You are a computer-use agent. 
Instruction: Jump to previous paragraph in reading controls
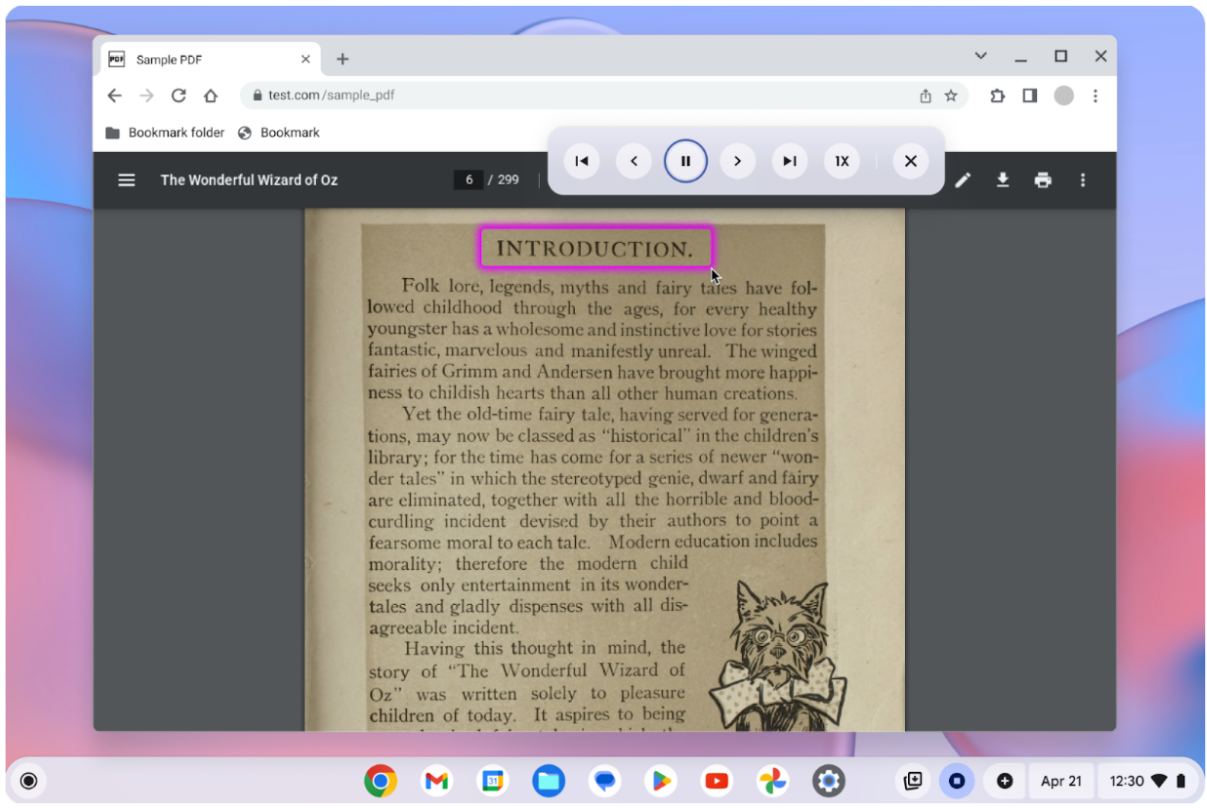click(x=581, y=161)
